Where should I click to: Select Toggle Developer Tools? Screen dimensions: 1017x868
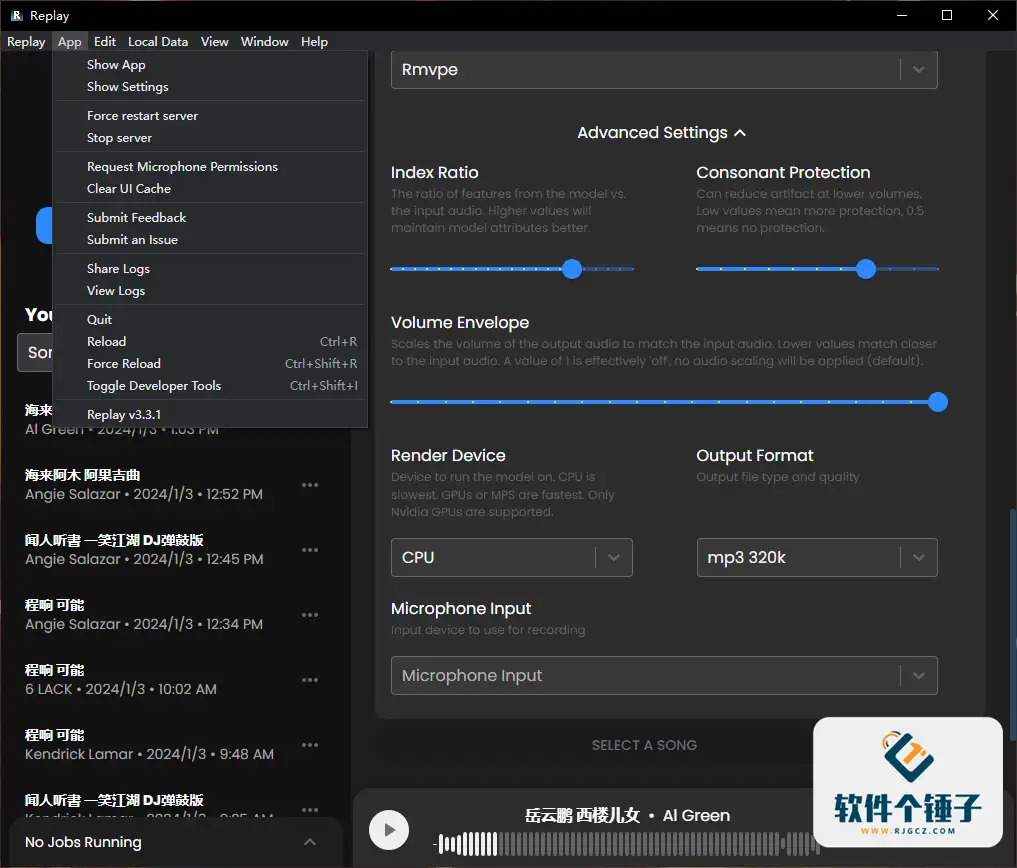(211, 385)
